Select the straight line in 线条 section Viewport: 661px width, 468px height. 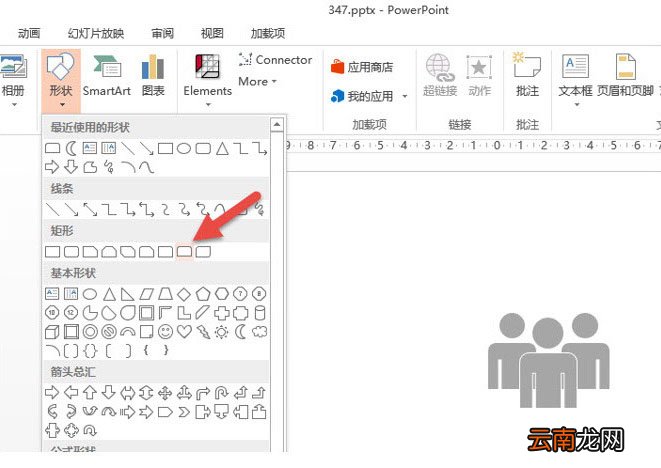tap(52, 210)
